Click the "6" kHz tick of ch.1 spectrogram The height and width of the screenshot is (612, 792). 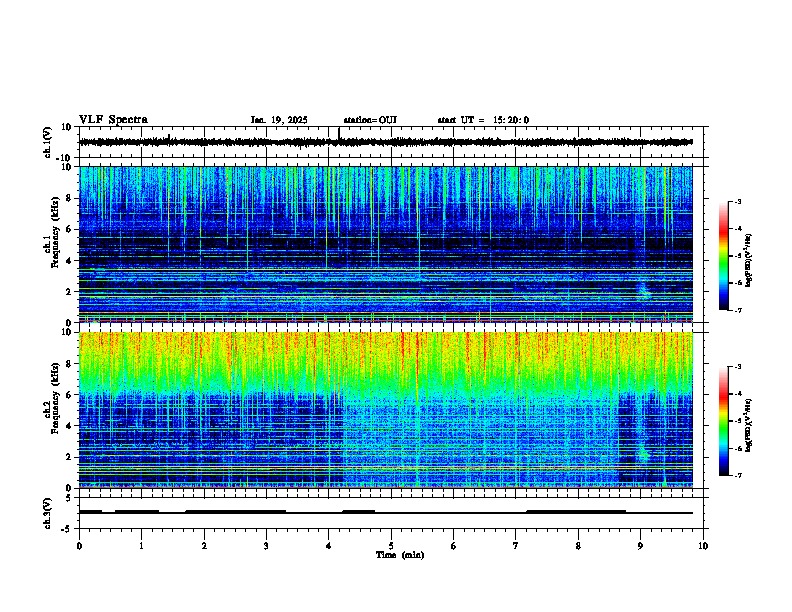pos(69,229)
